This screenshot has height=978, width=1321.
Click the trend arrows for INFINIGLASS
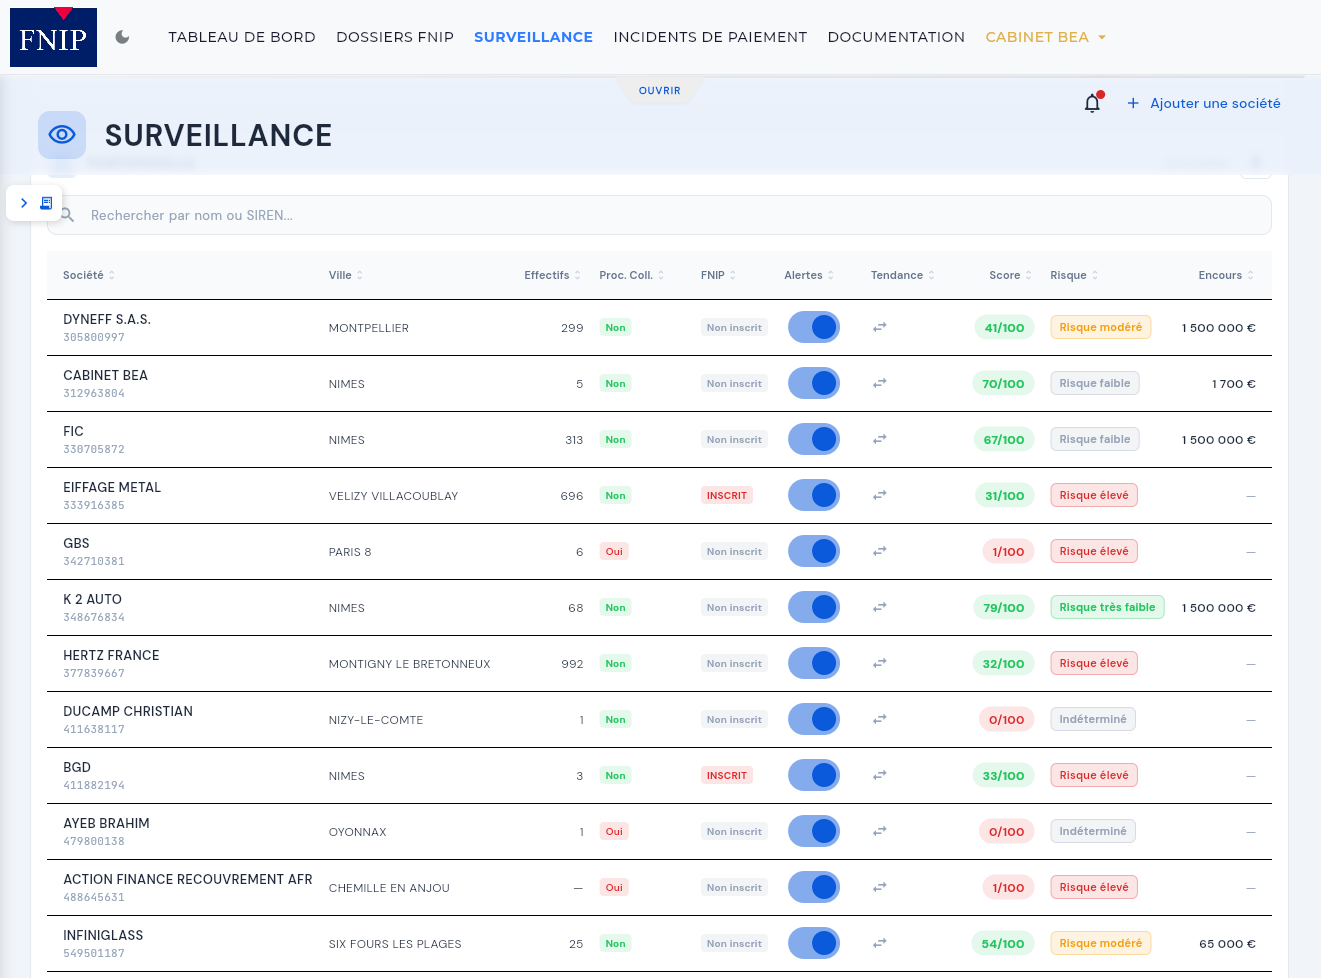pos(880,943)
